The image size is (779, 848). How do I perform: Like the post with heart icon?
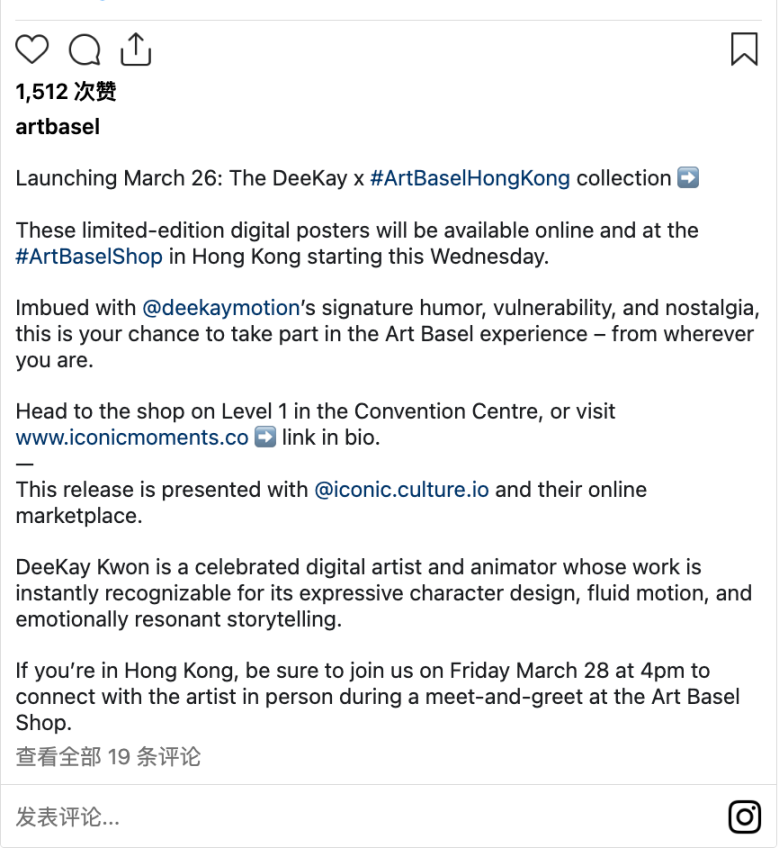[x=32, y=49]
